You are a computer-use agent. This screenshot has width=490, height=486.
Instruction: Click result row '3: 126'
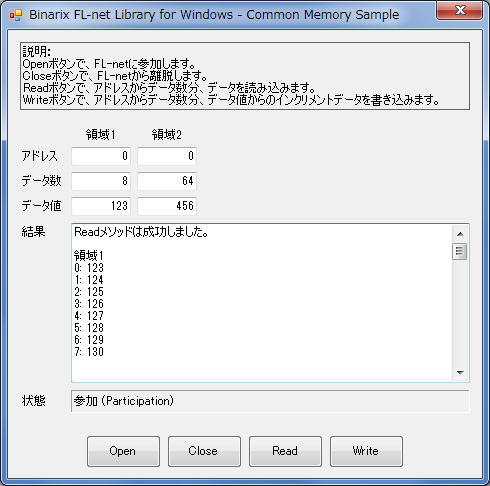click(x=89, y=304)
